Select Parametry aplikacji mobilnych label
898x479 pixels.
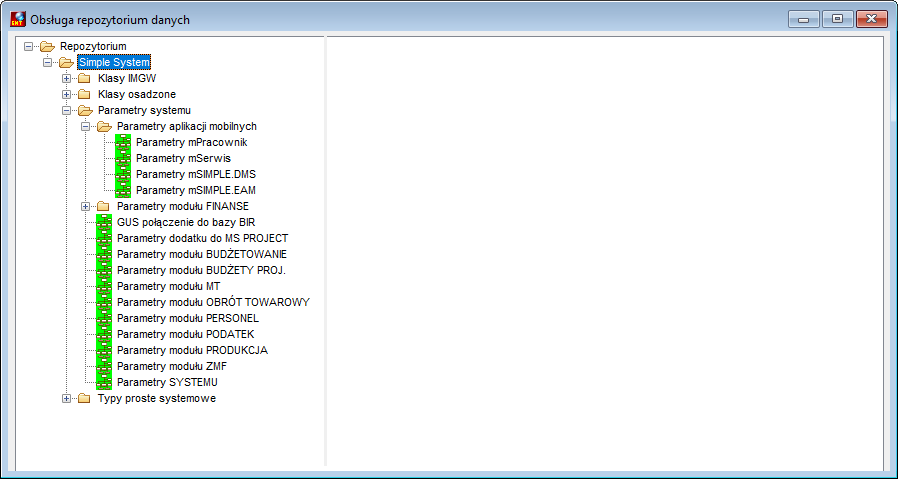[x=187, y=127]
